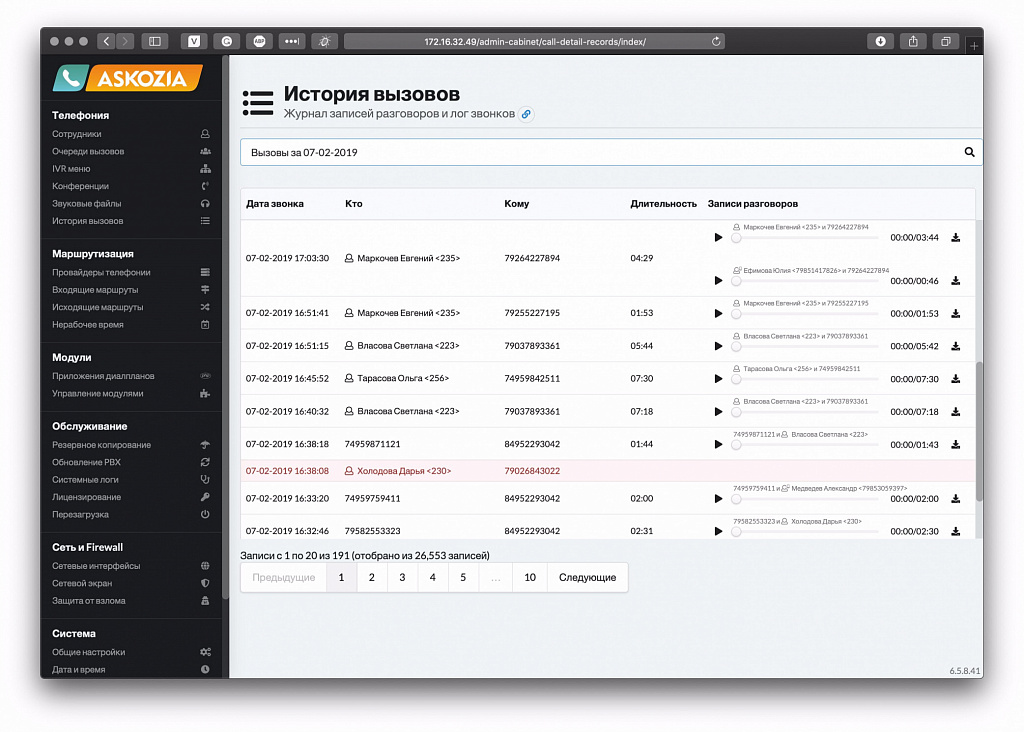Viewport: 1024px width, 732px height.
Task: Click the Следующие pagination button
Action: (x=588, y=577)
